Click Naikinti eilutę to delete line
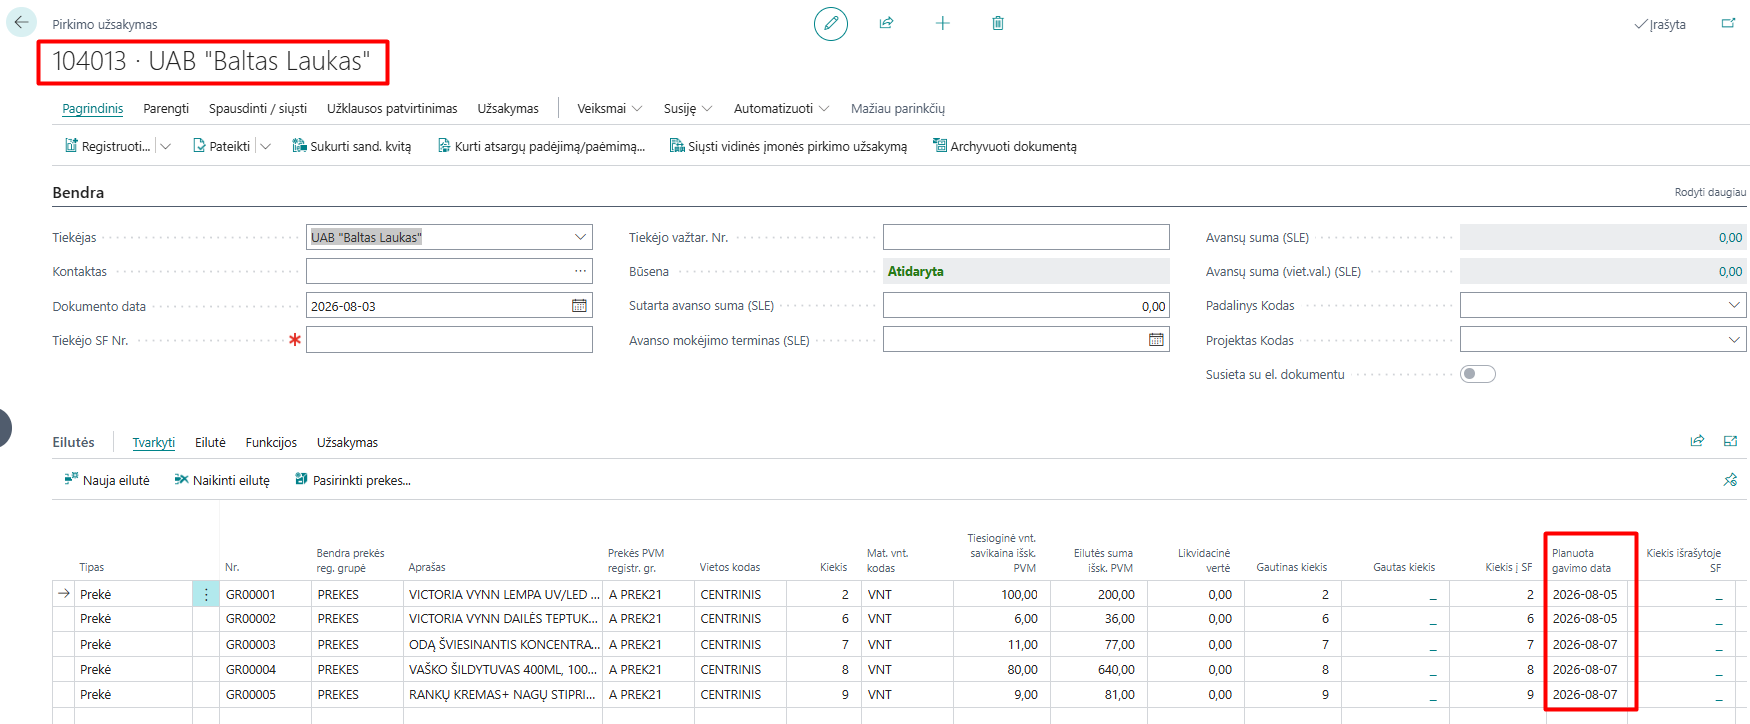This screenshot has height=724, width=1750. pos(222,480)
